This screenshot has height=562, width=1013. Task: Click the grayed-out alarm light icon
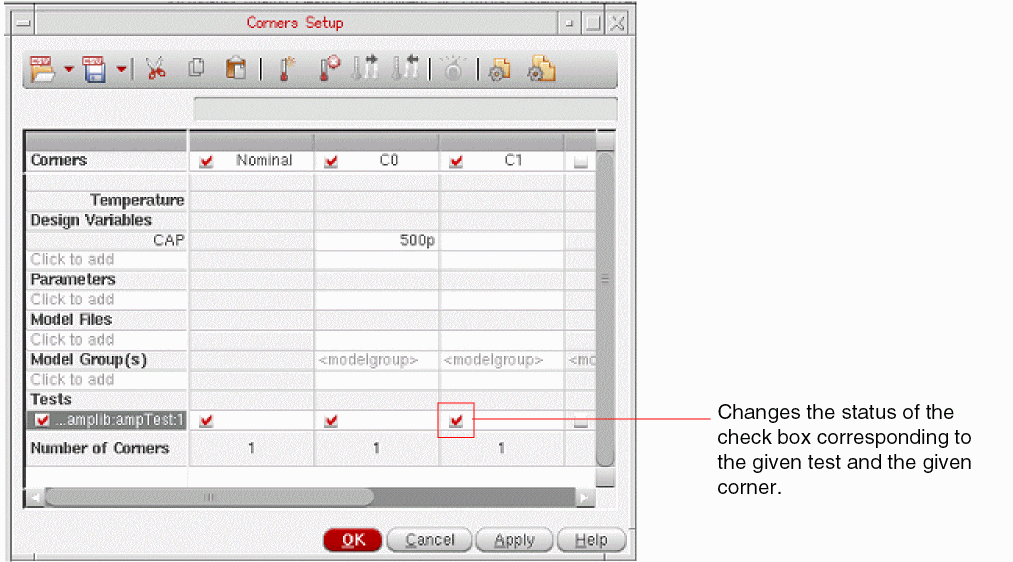tap(453, 68)
